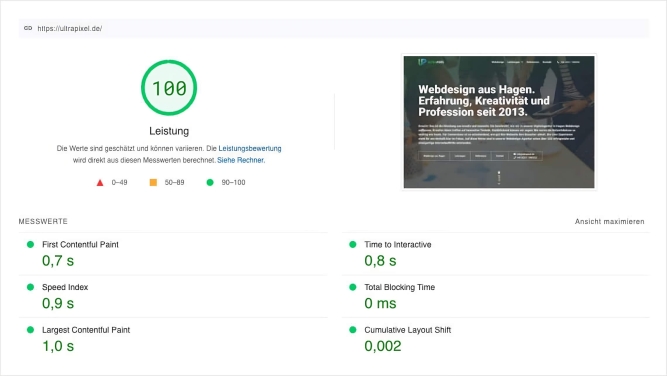Click the Total Blocking Time label
This screenshot has height=376, width=667.
[399, 287]
